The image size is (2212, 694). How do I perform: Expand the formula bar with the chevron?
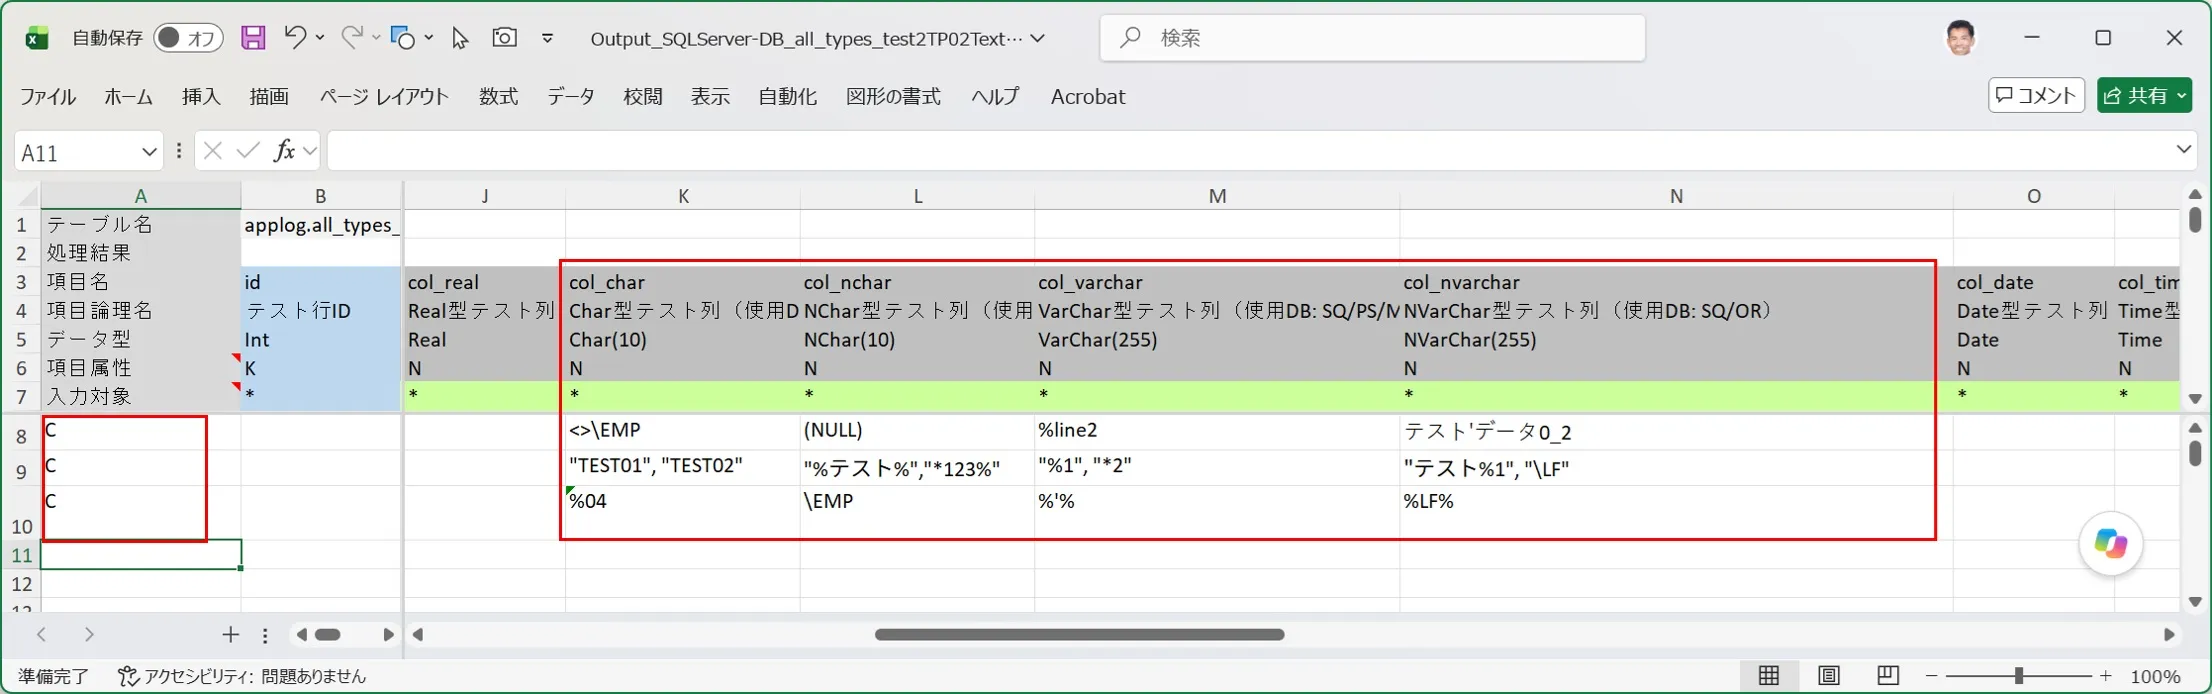(x=2183, y=150)
